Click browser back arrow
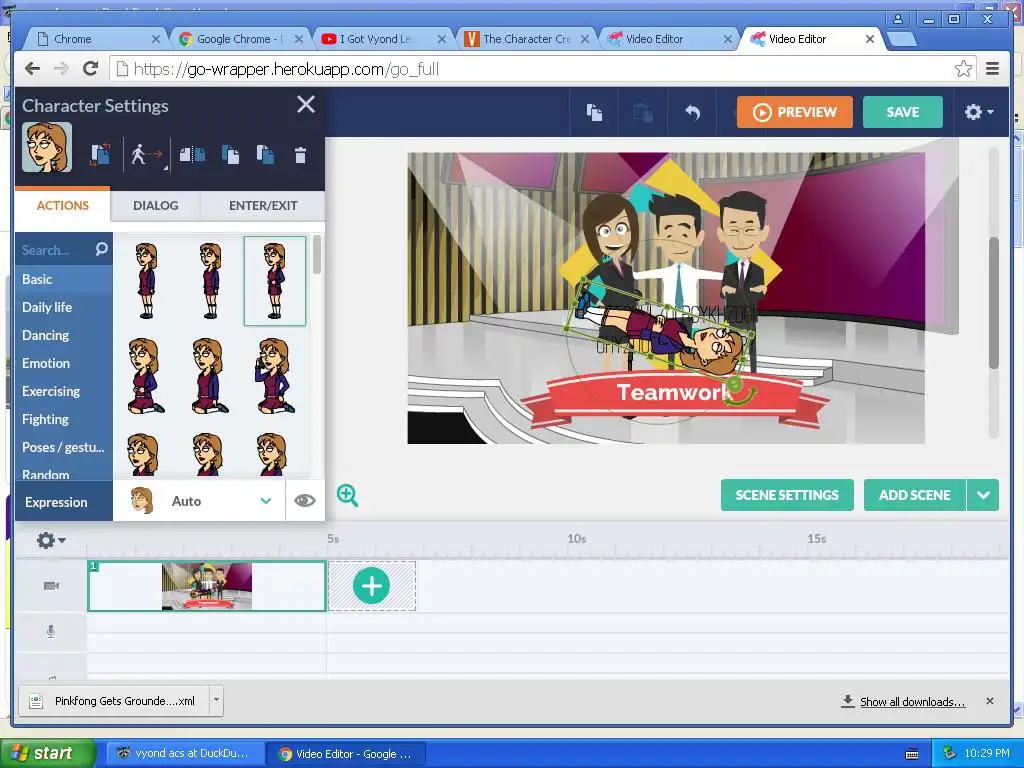 [32, 69]
